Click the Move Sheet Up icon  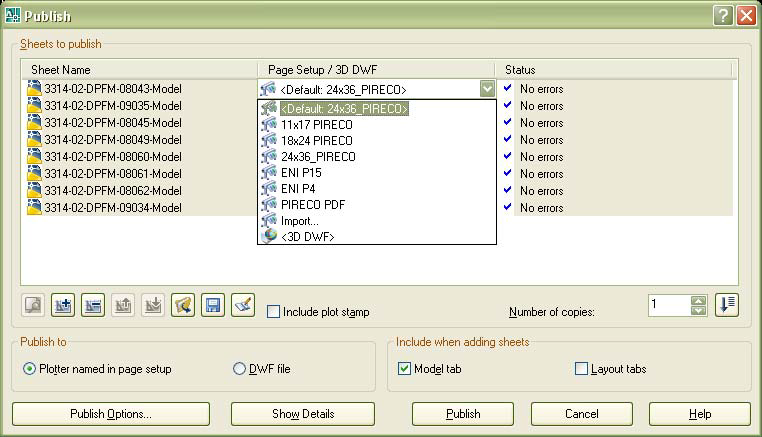pos(123,305)
